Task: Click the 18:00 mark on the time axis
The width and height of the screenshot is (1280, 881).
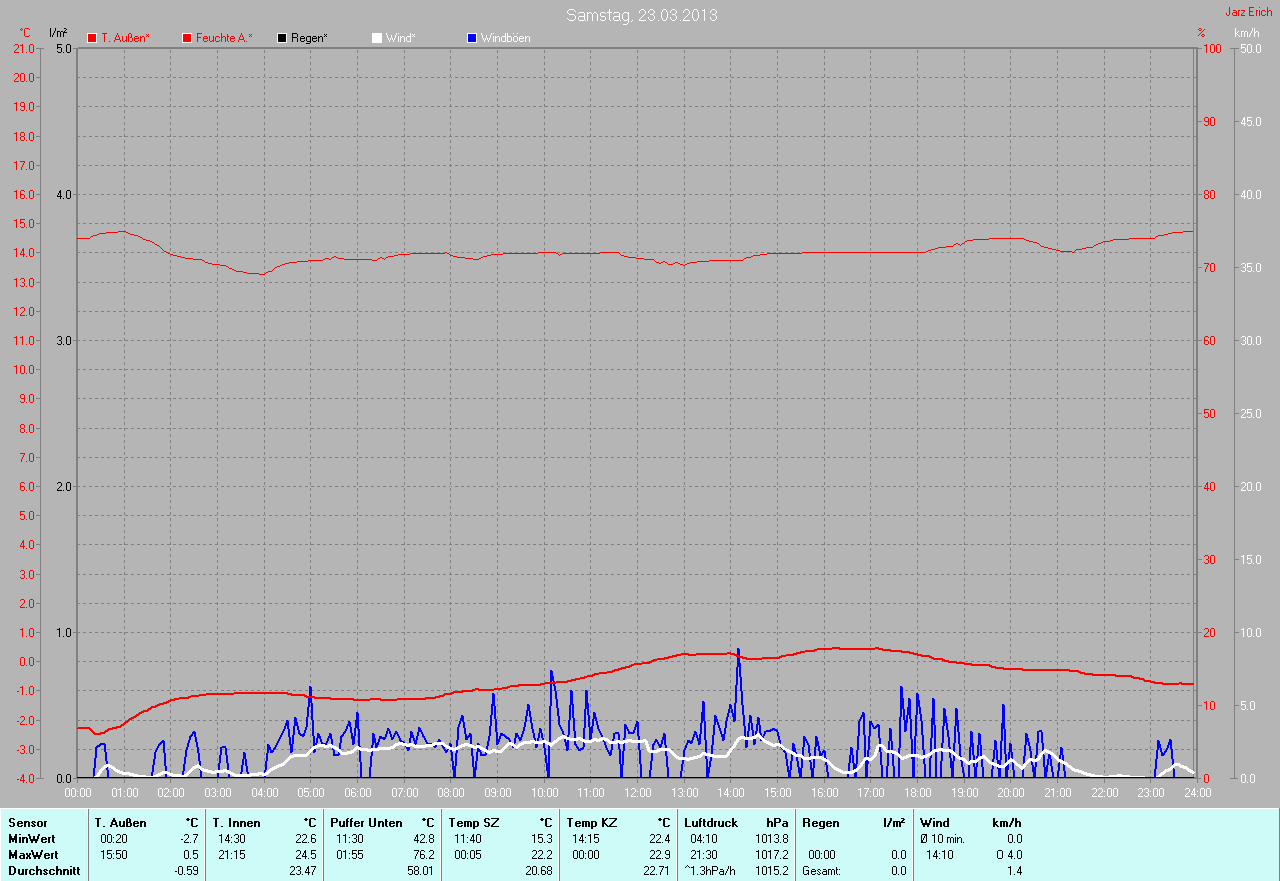Action: tap(917, 793)
